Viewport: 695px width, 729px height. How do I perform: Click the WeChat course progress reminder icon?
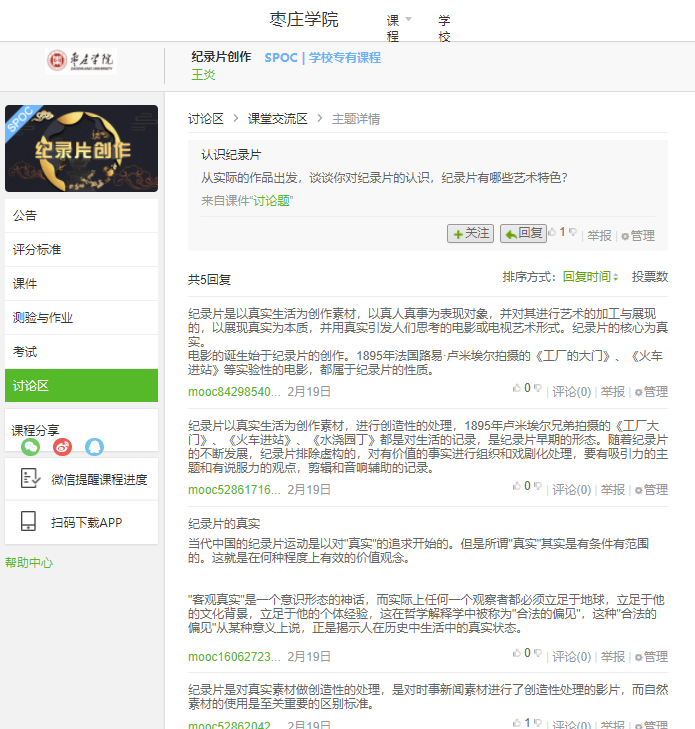click(29, 479)
